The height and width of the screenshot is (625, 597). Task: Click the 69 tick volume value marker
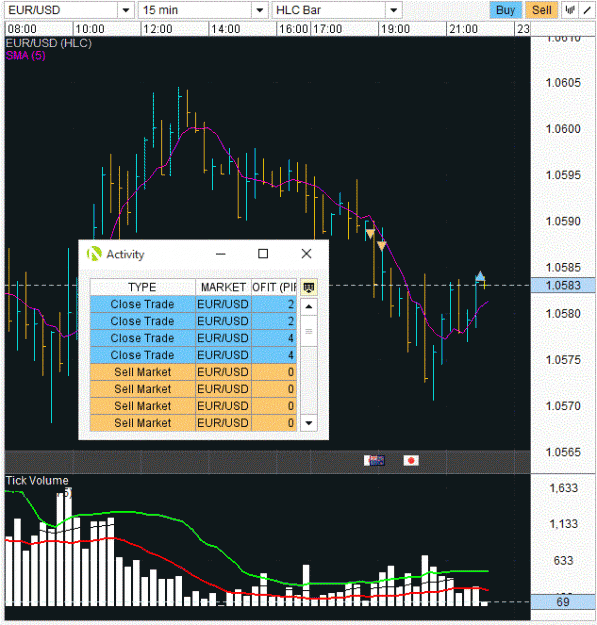pos(563,602)
